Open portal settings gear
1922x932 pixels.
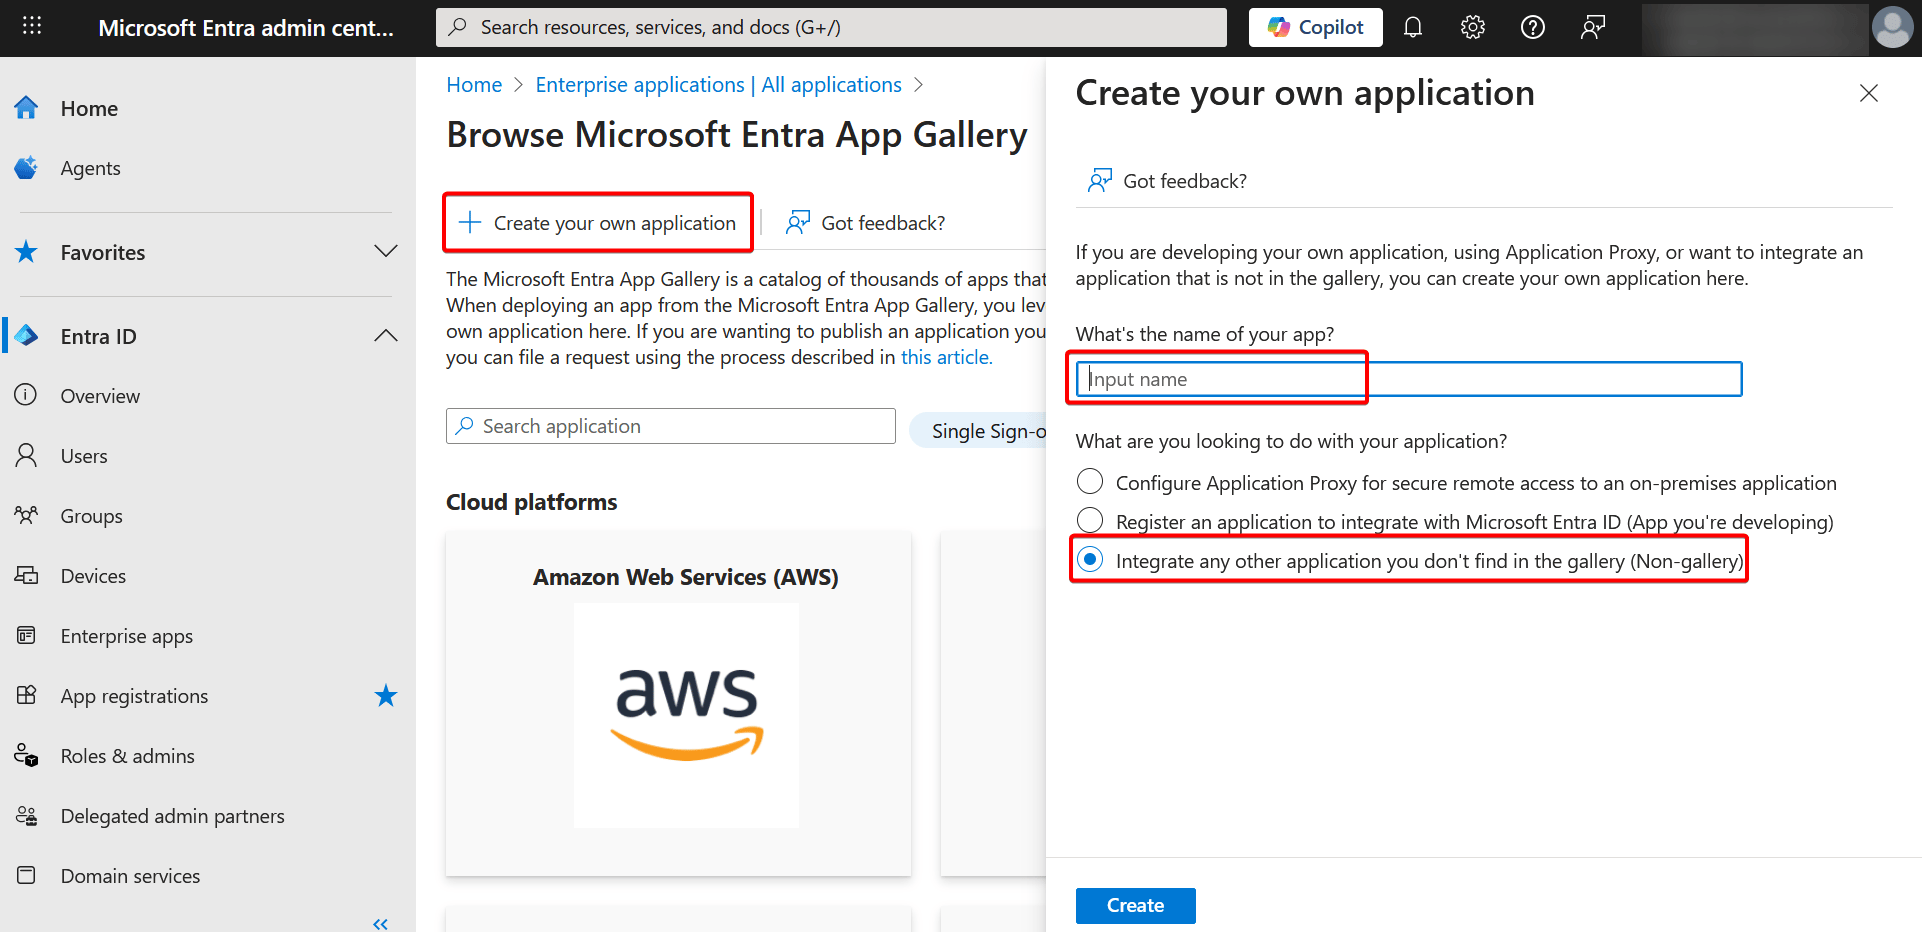(1472, 27)
